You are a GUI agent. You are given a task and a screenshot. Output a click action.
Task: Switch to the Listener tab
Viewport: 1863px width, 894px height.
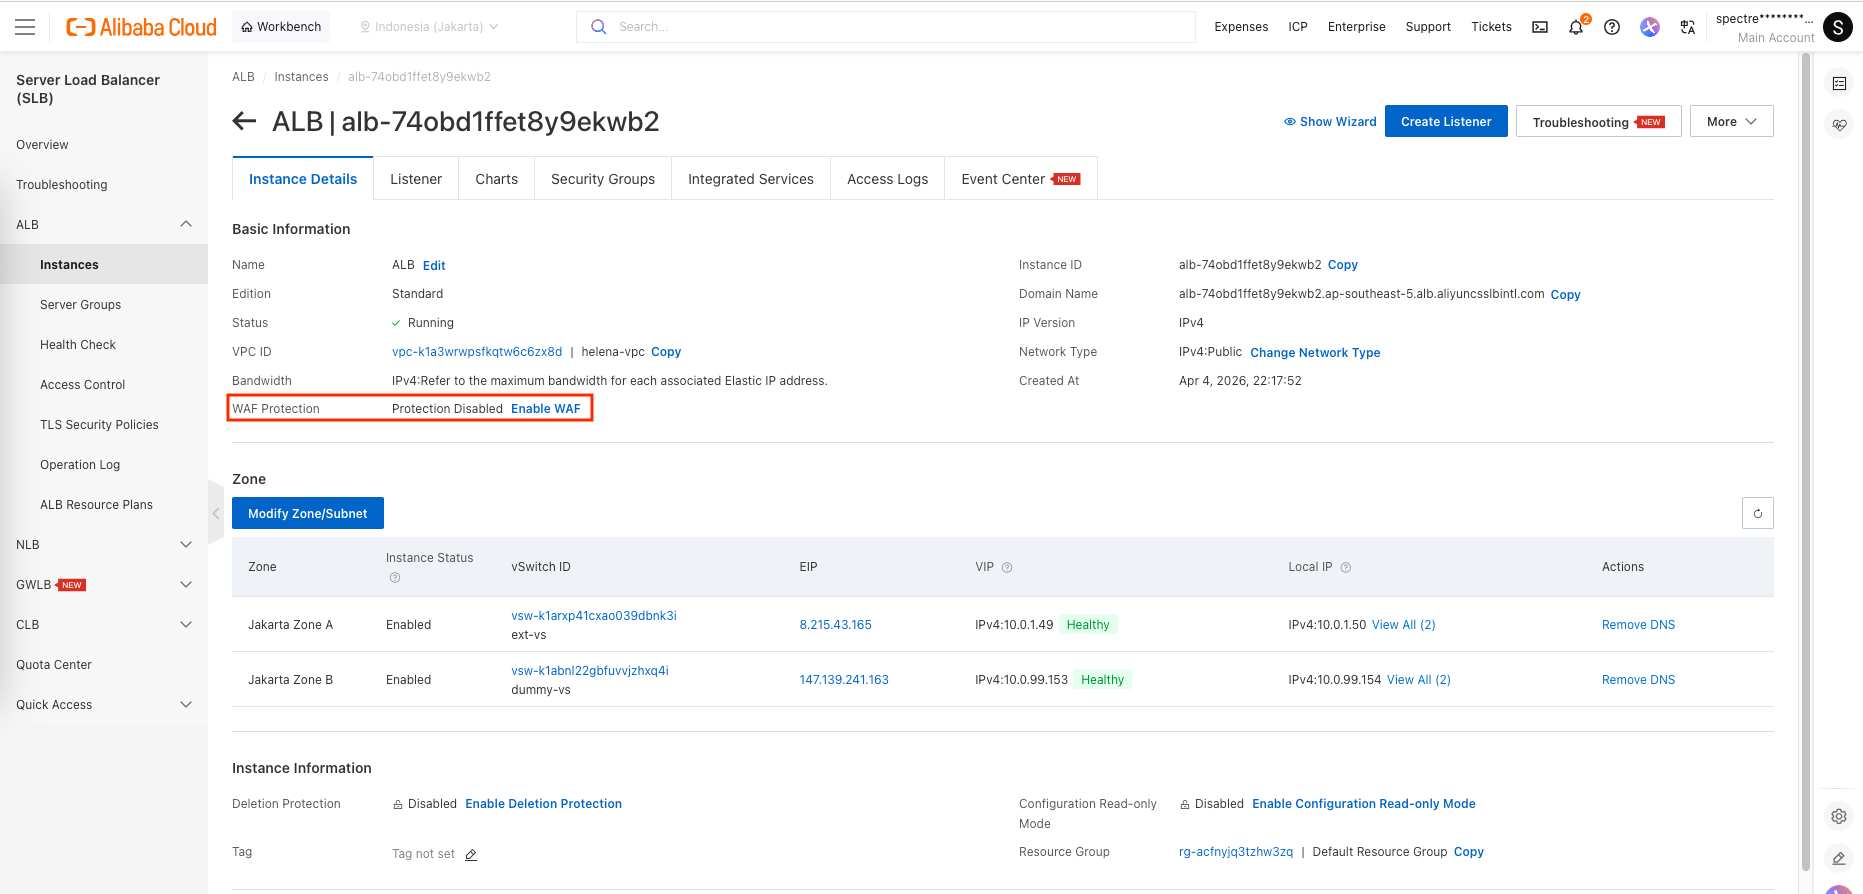click(x=416, y=179)
